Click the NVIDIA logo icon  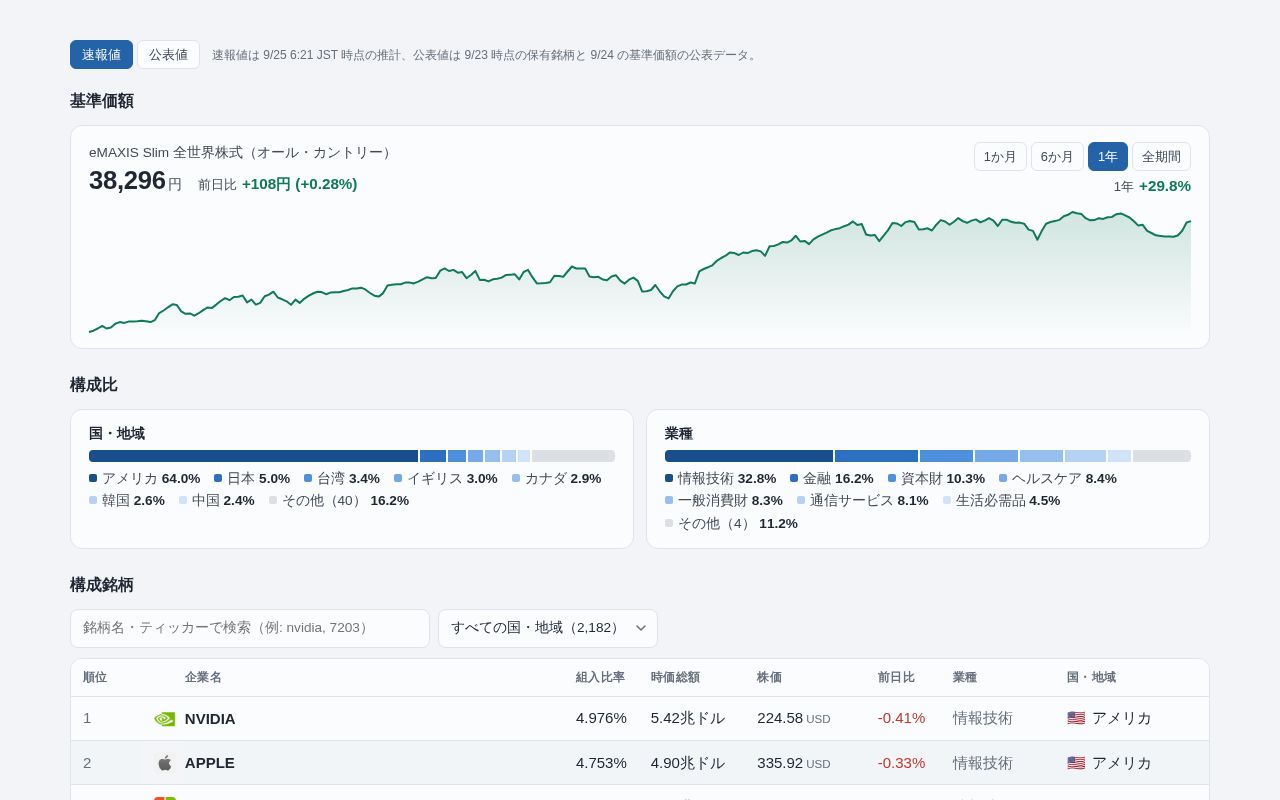click(165, 719)
